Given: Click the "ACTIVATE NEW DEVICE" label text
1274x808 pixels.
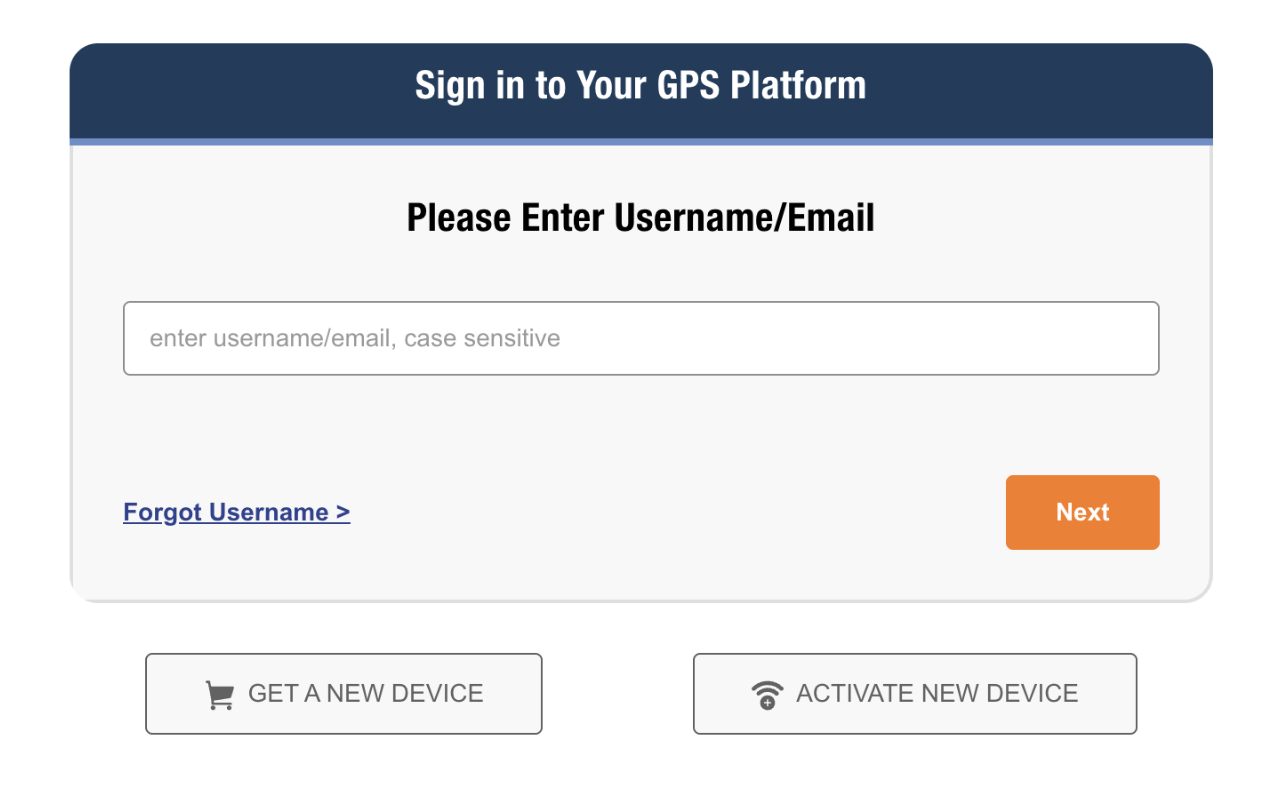Looking at the screenshot, I should point(937,694).
